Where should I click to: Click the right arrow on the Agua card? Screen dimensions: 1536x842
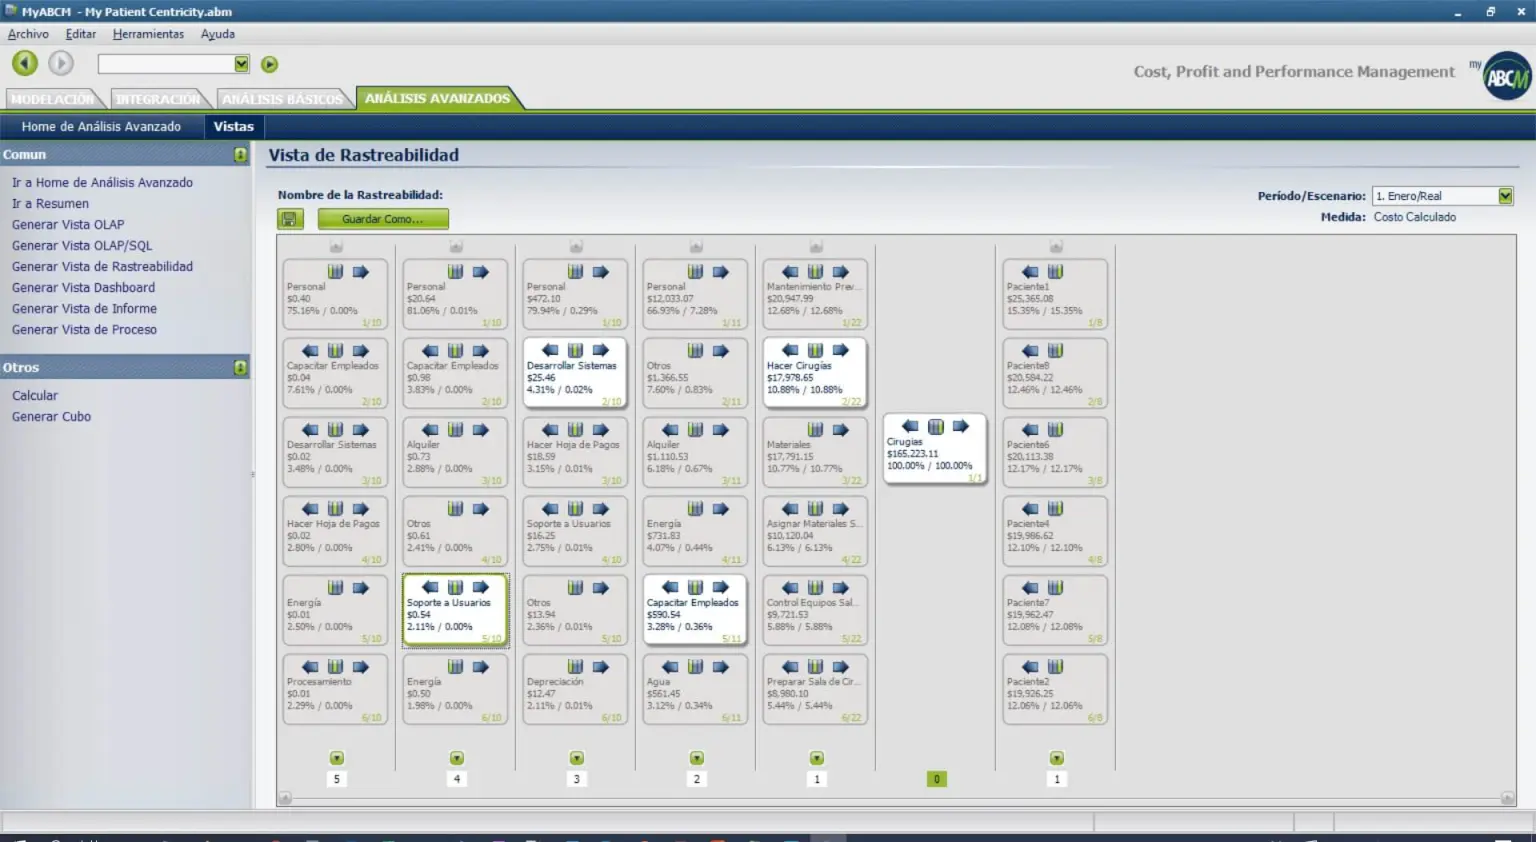pyautogui.click(x=720, y=667)
